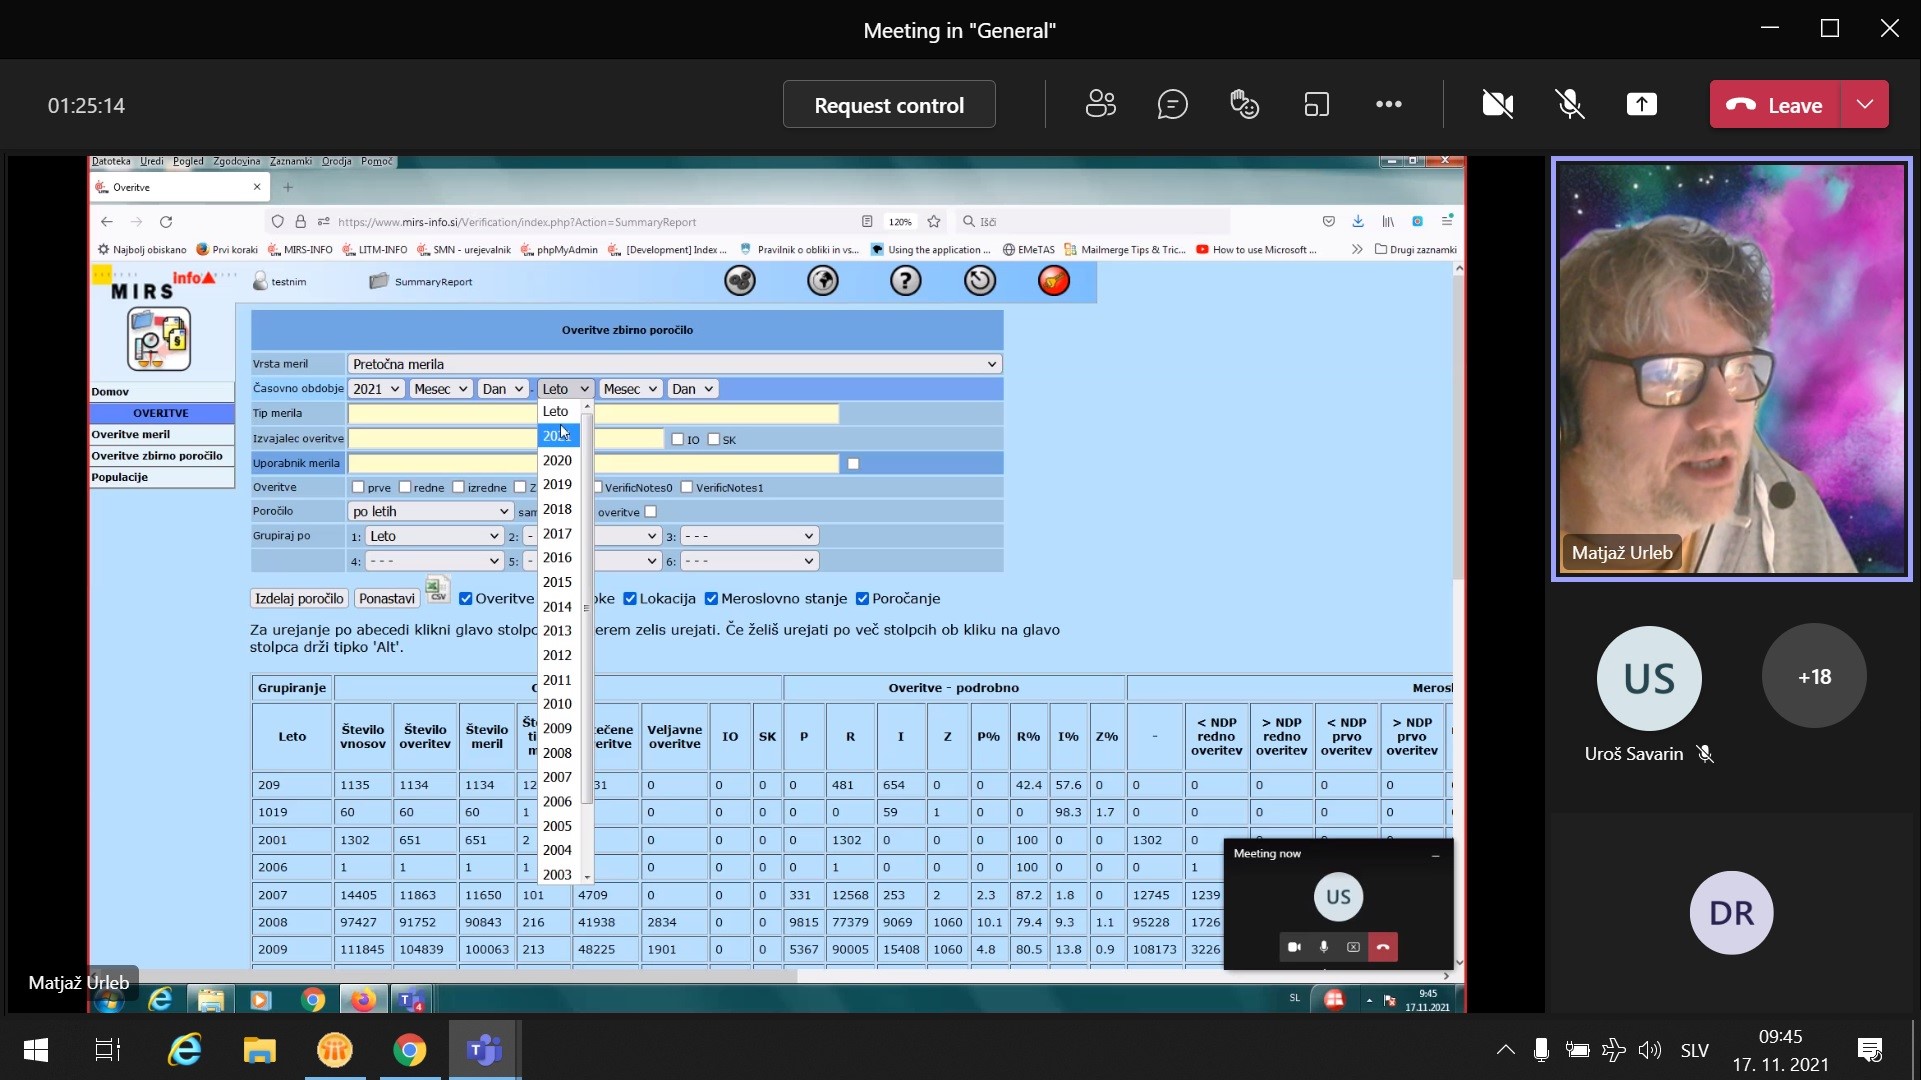Open the breakout rooms icon
Screen dimensions: 1921x1080
(1316, 104)
